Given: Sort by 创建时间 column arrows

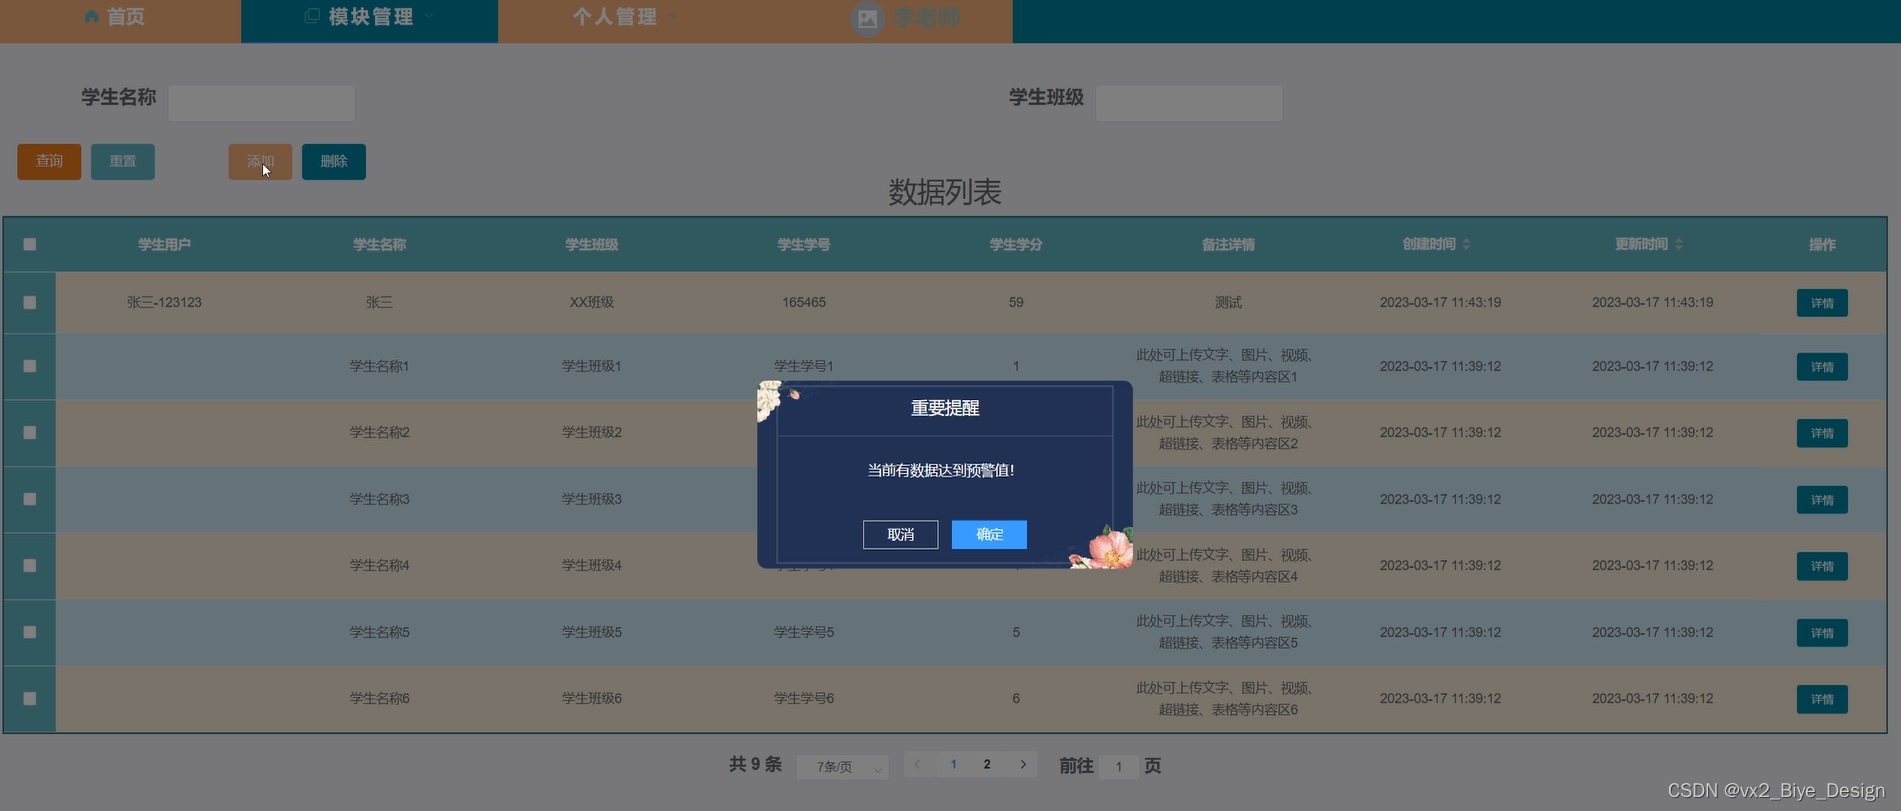Looking at the screenshot, I should (1466, 244).
